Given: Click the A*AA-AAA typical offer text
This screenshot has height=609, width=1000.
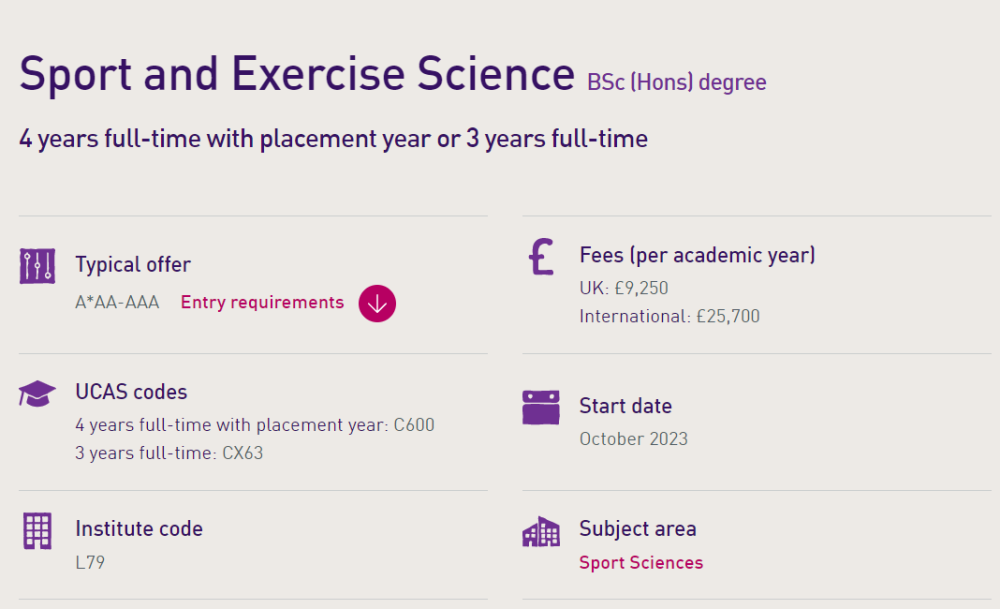Looking at the screenshot, I should (117, 302).
